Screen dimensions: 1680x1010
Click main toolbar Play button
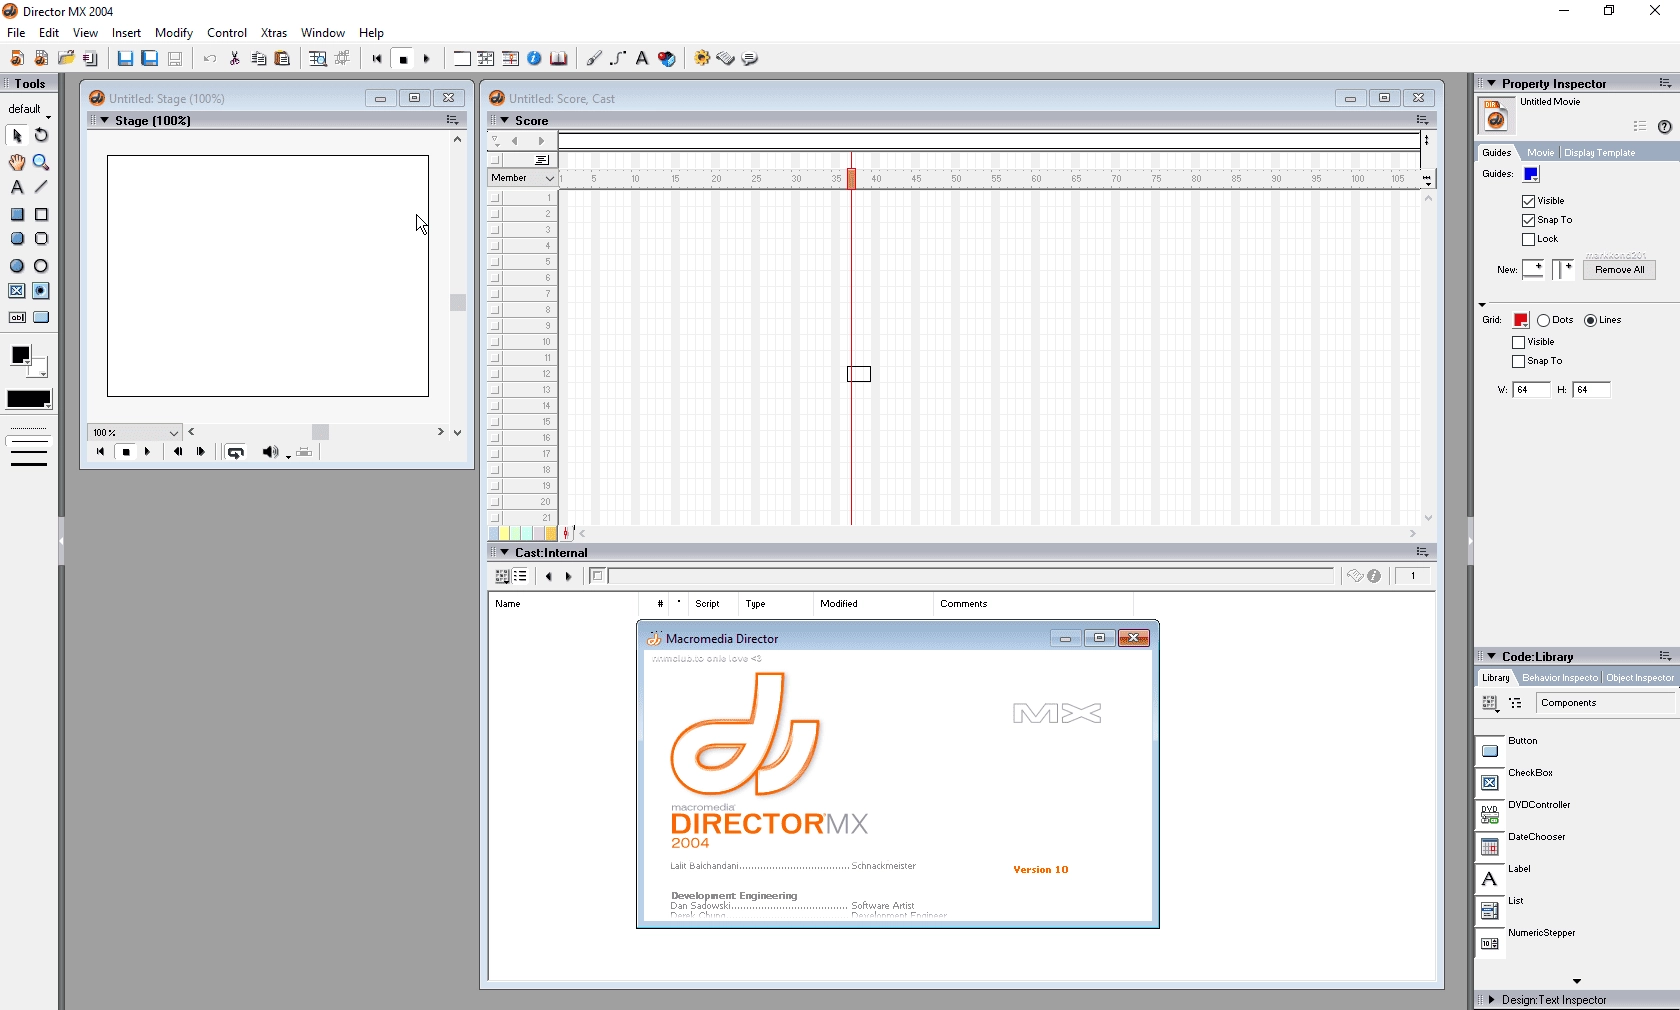point(428,59)
